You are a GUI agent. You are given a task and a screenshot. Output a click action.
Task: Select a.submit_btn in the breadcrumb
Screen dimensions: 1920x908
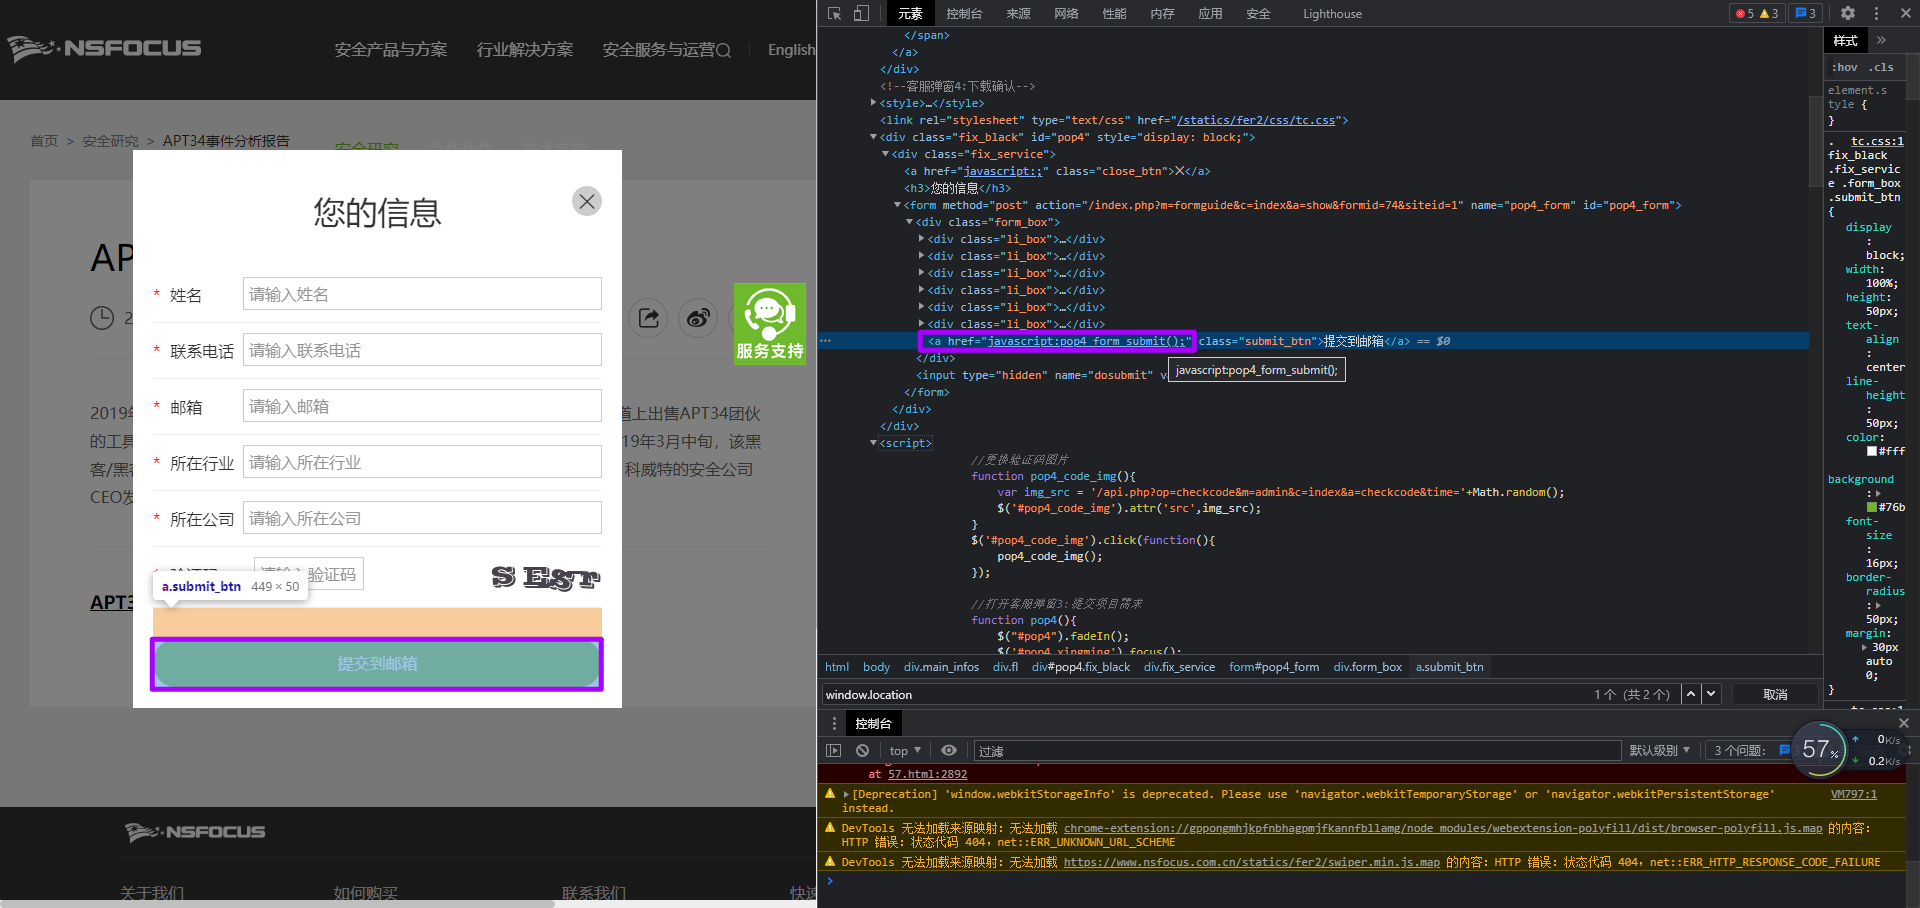1449,667
